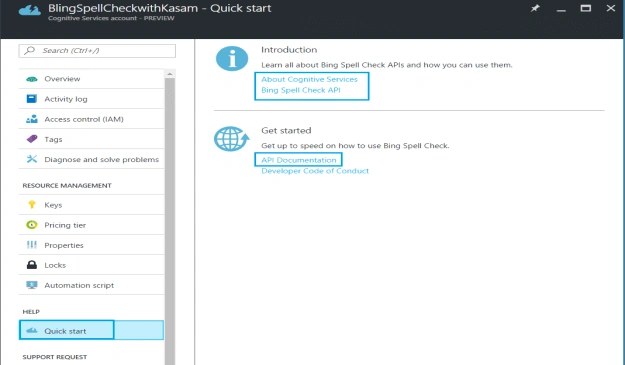This screenshot has width=625, height=365.
Task: Follow the Bing Spell Check API link
Action: pyautogui.click(x=301, y=90)
